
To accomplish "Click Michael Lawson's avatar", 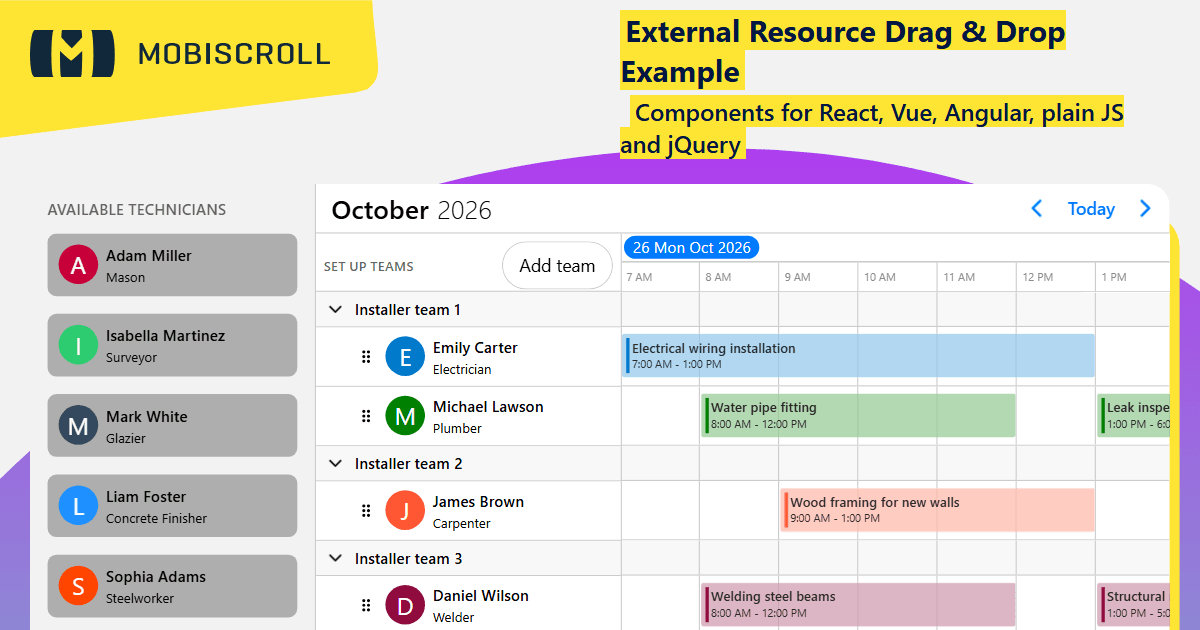I will click(405, 416).
